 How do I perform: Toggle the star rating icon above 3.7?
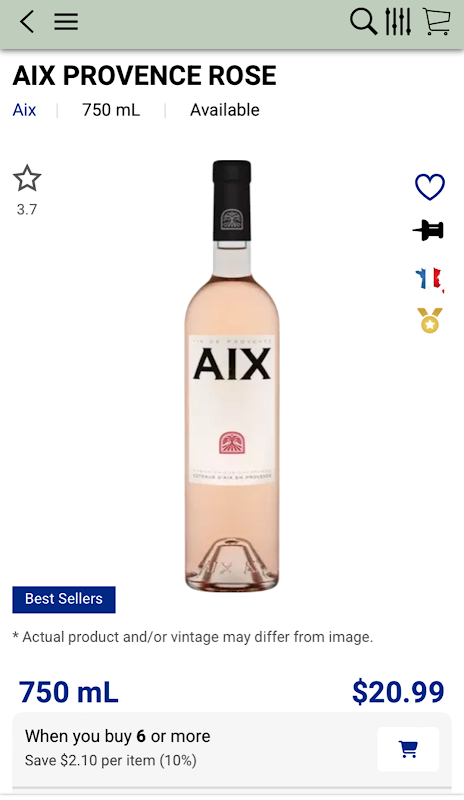27,178
